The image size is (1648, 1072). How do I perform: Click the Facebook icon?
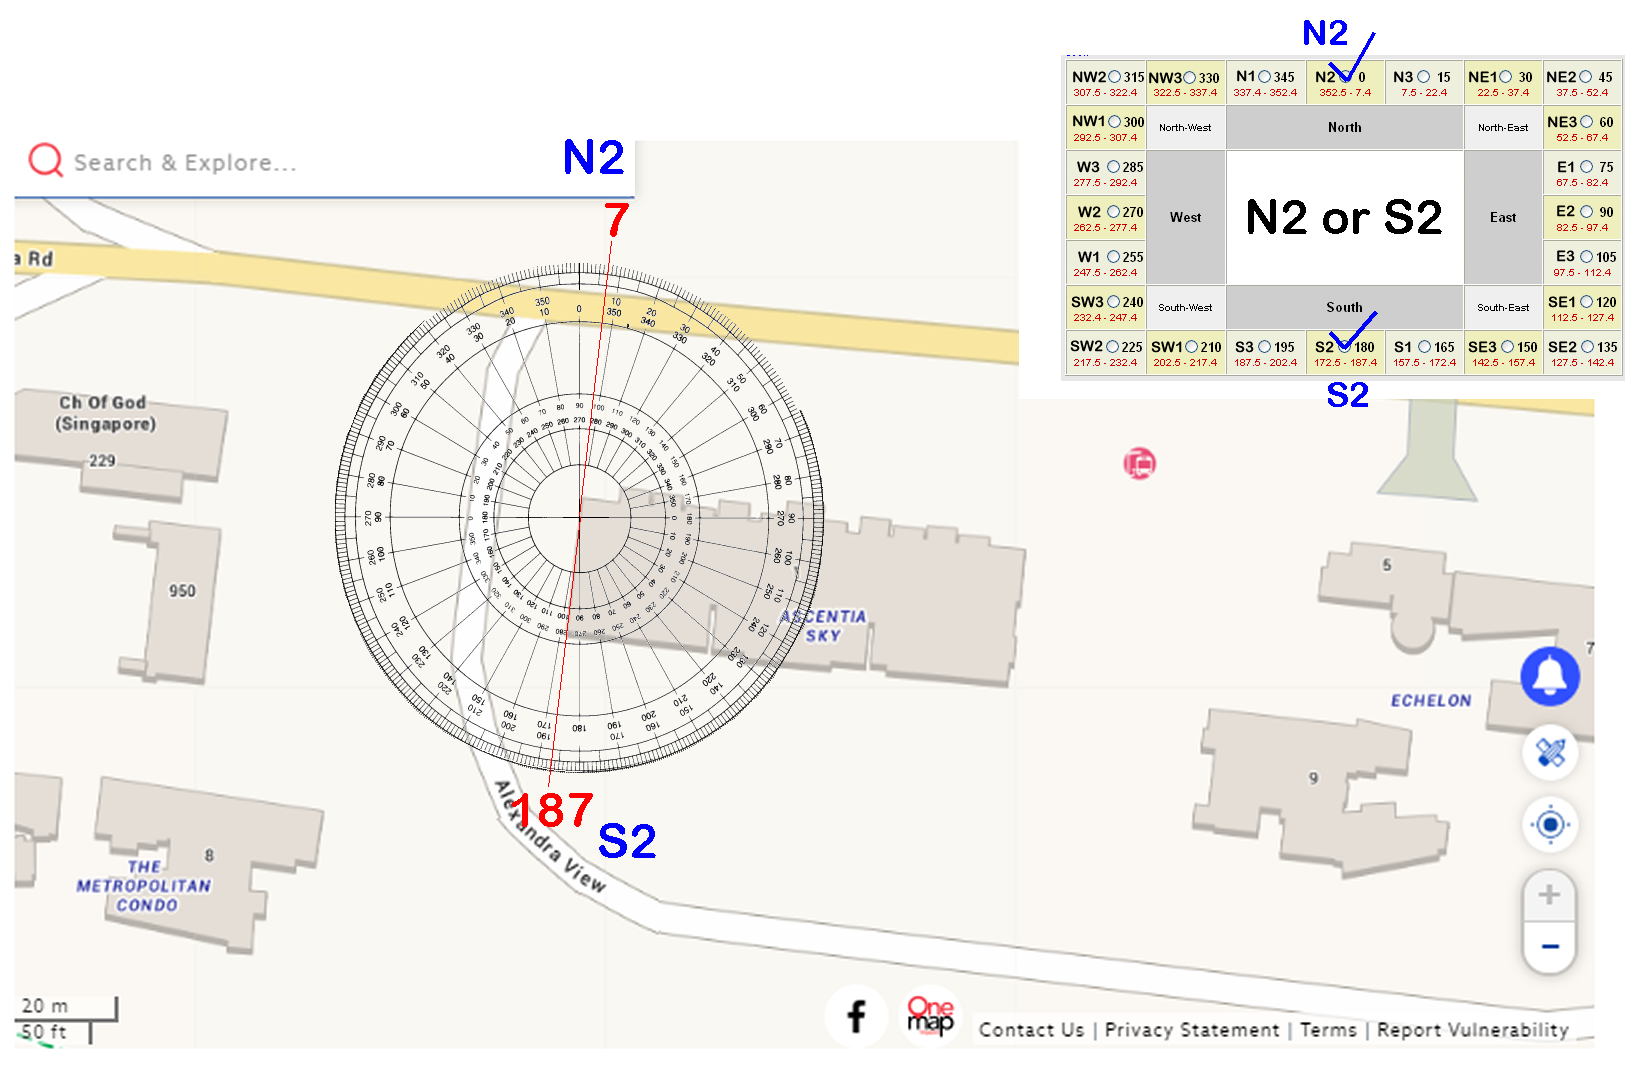(856, 1017)
